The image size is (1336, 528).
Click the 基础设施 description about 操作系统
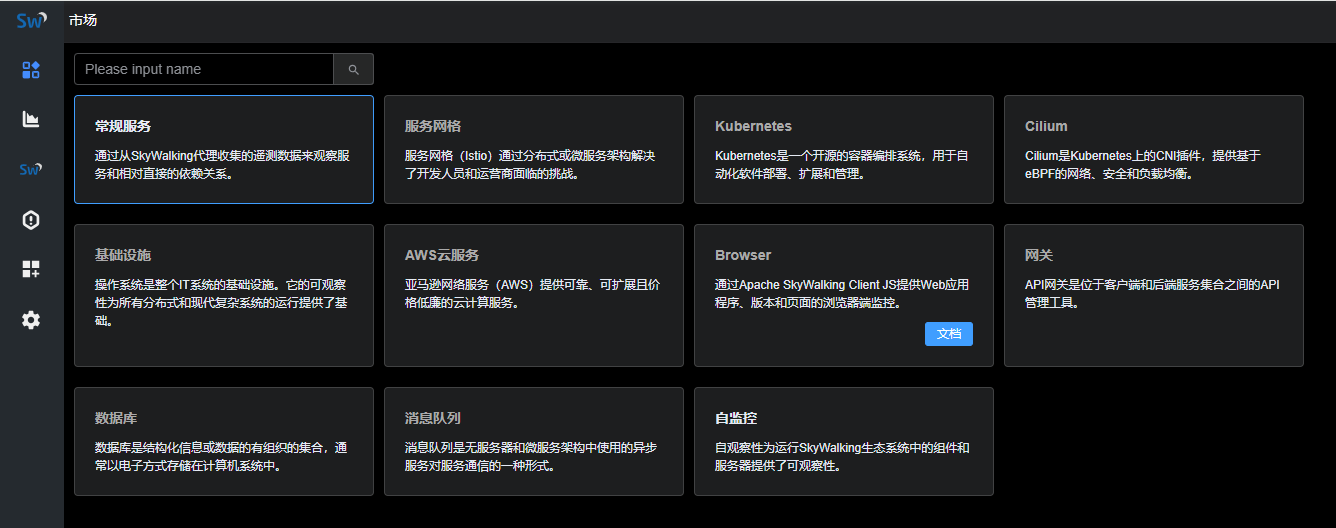click(221, 302)
